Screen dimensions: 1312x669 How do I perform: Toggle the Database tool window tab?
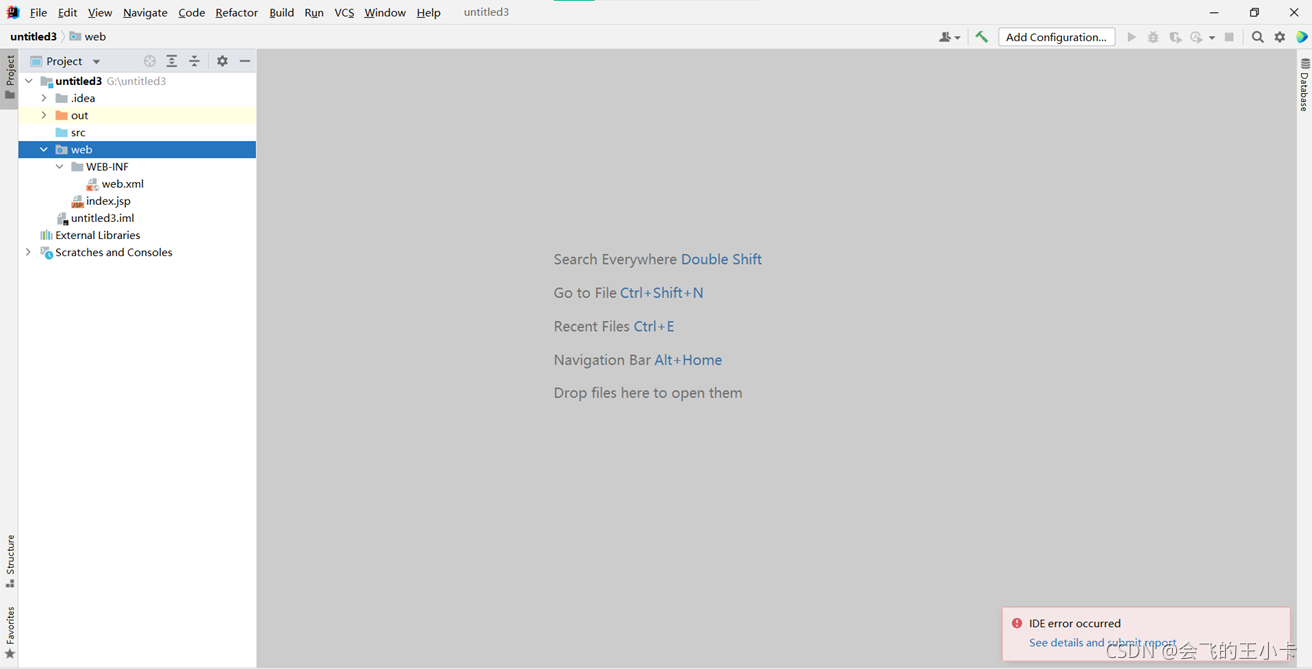click(1304, 85)
